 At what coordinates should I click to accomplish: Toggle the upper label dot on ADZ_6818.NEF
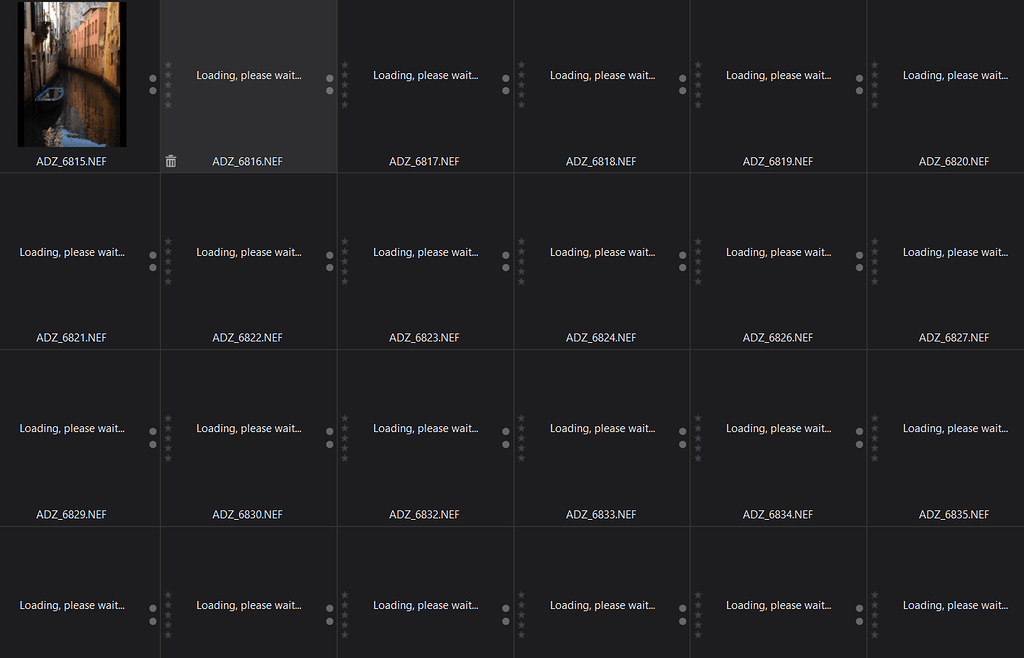pyautogui.click(x=682, y=78)
